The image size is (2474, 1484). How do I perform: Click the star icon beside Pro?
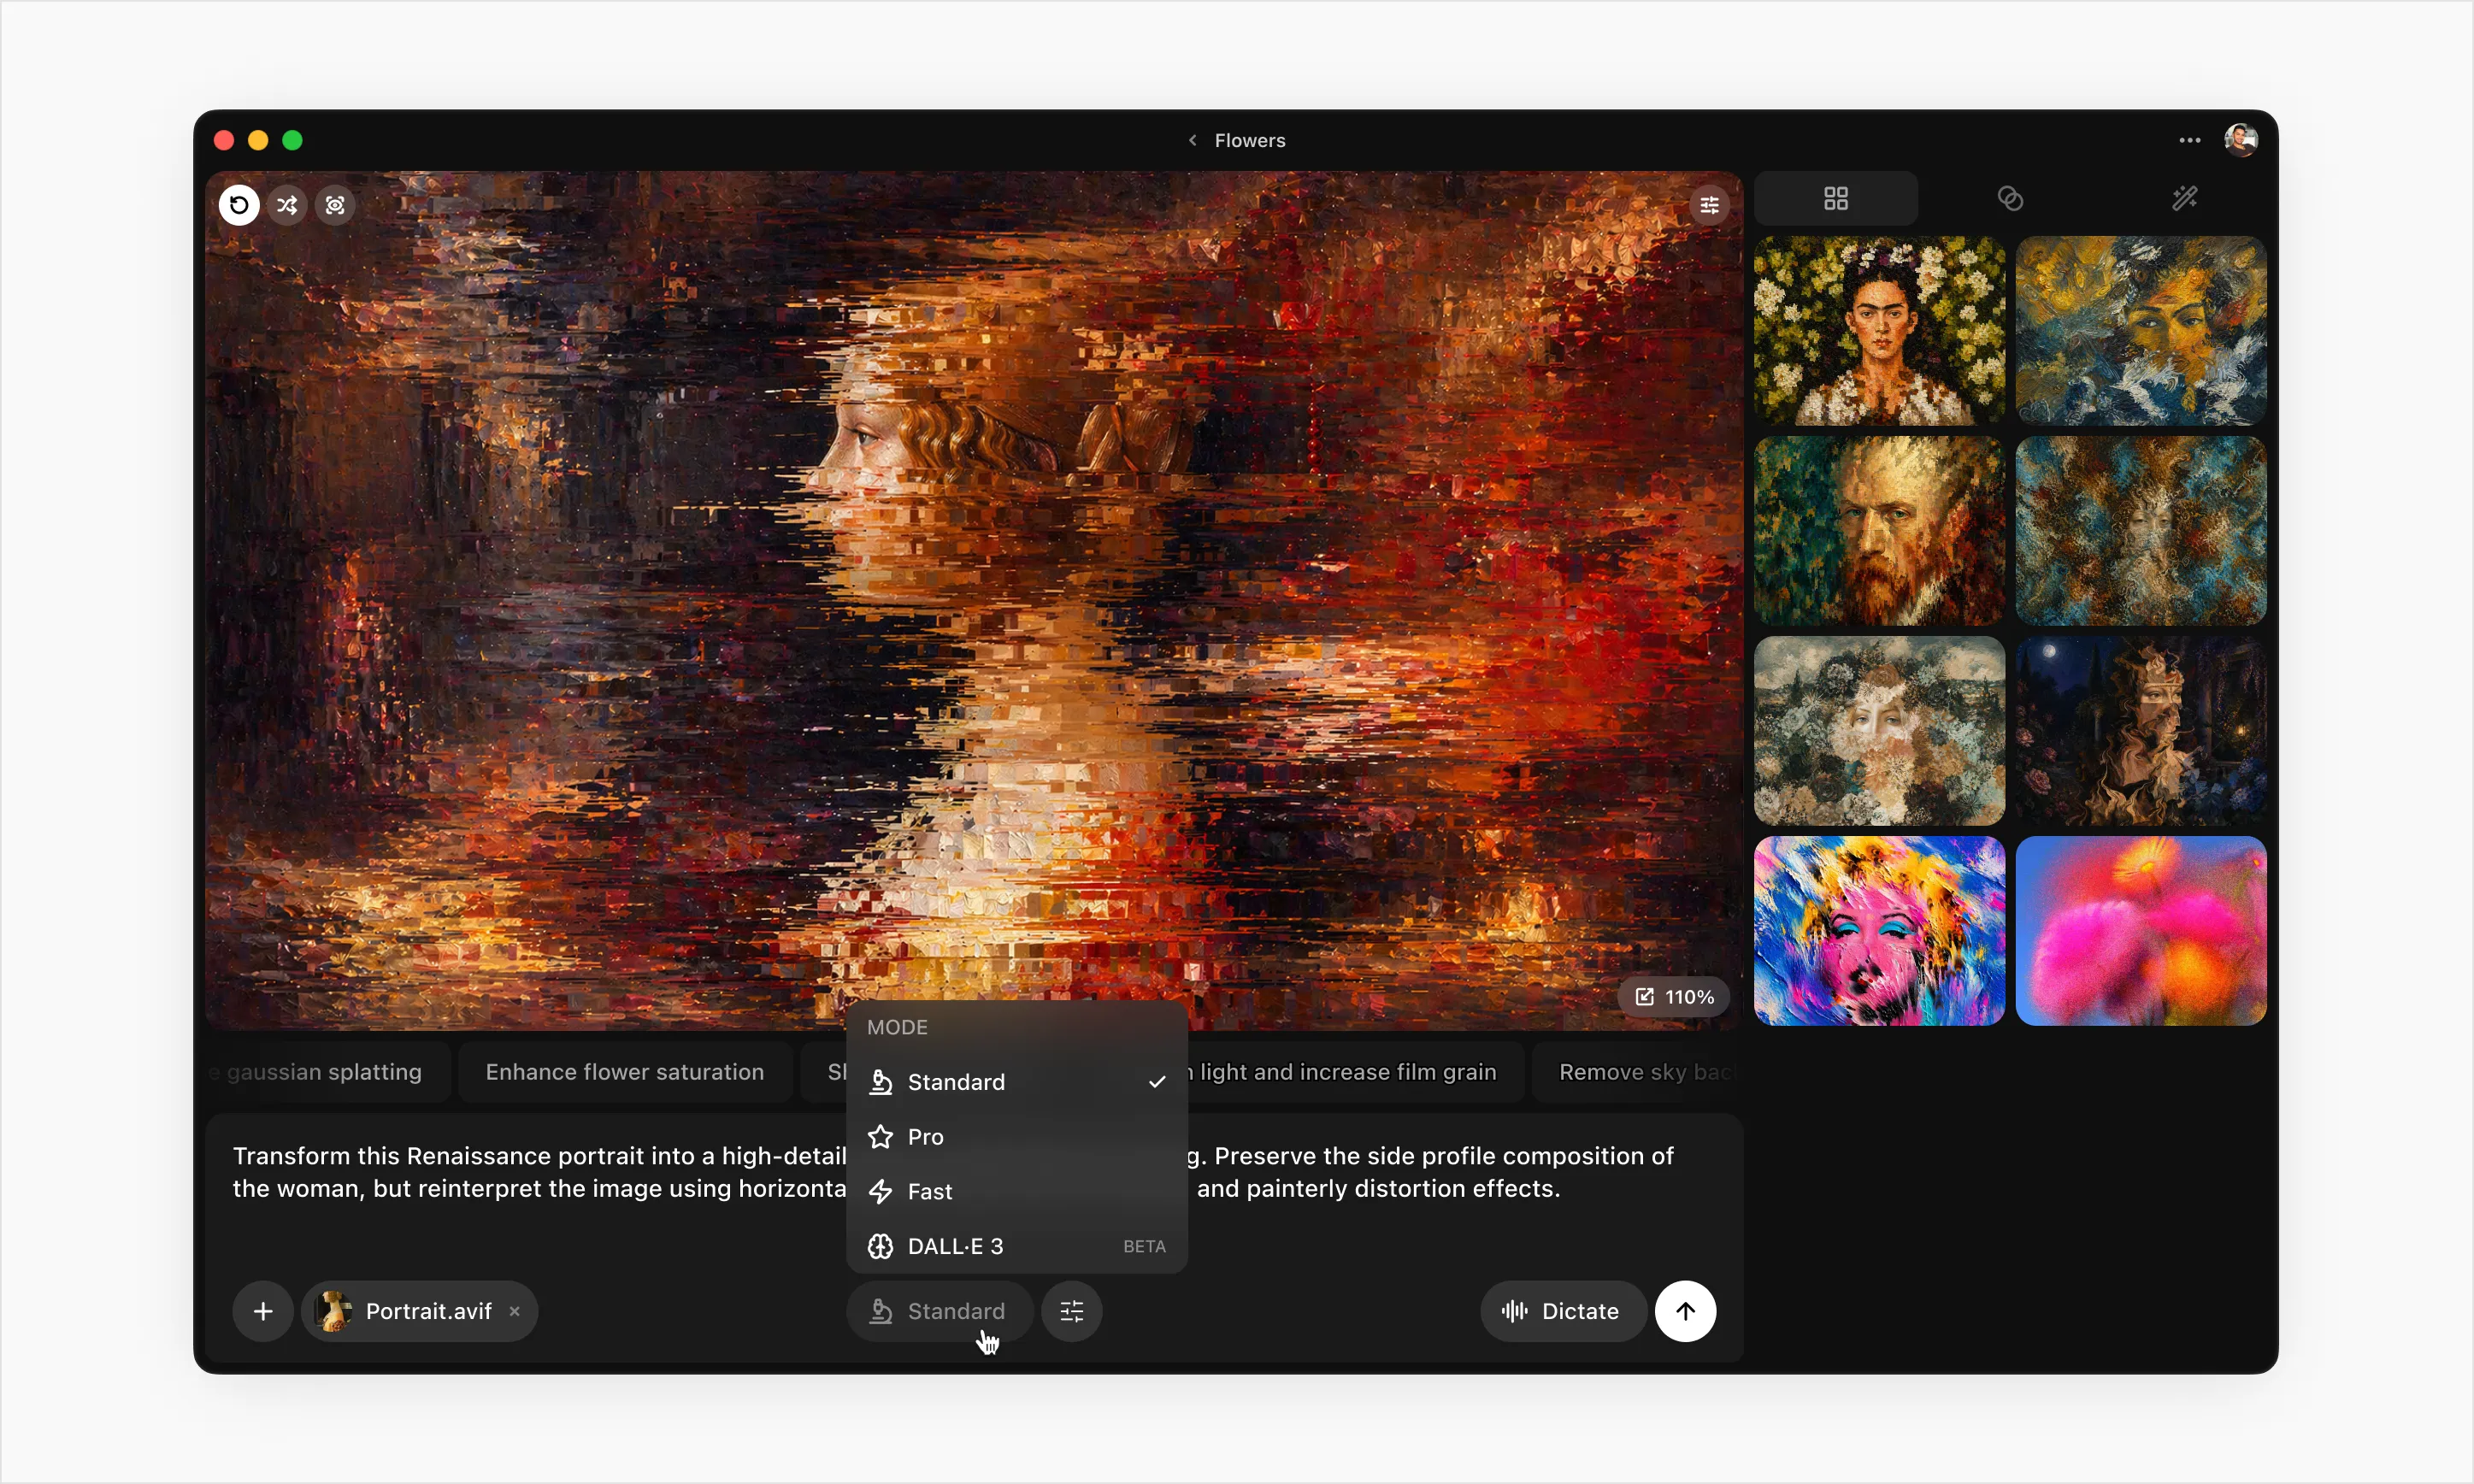880,1137
